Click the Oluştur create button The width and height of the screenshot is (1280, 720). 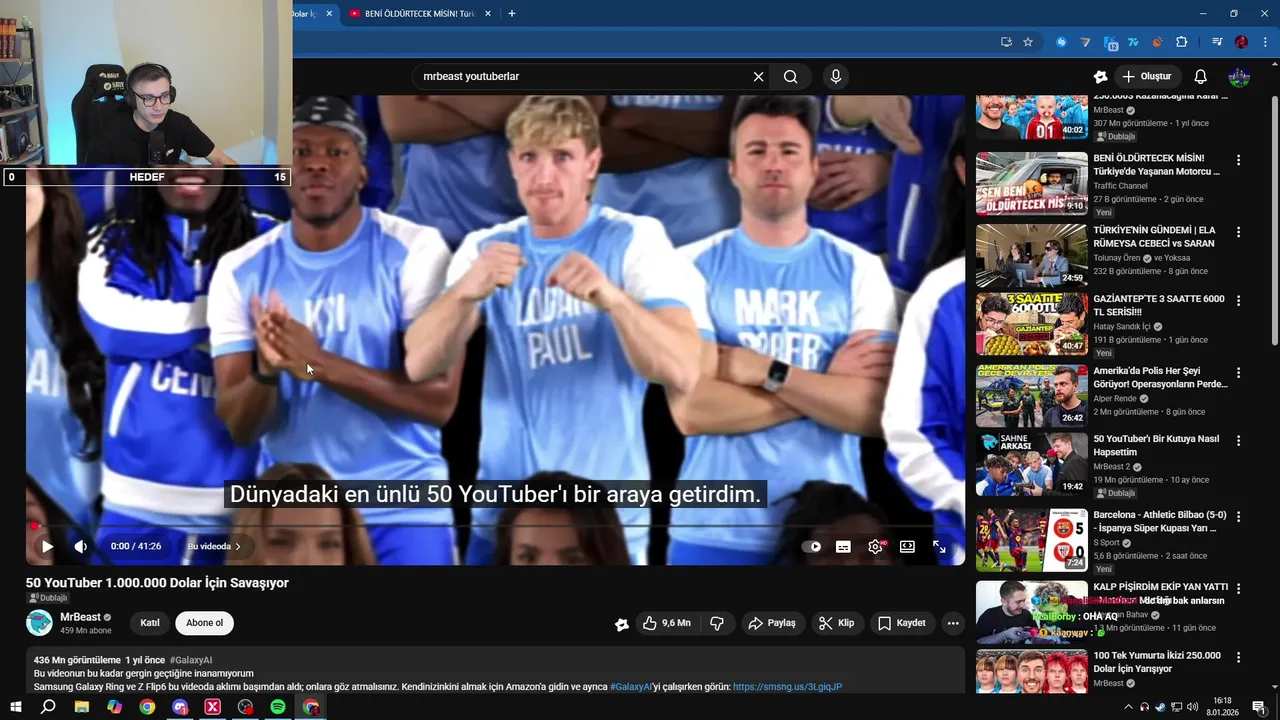pos(1147,76)
